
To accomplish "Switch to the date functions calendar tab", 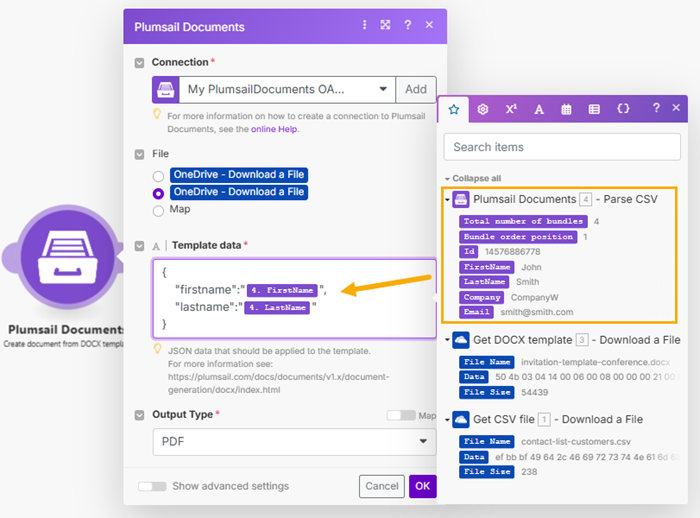I will pos(566,109).
